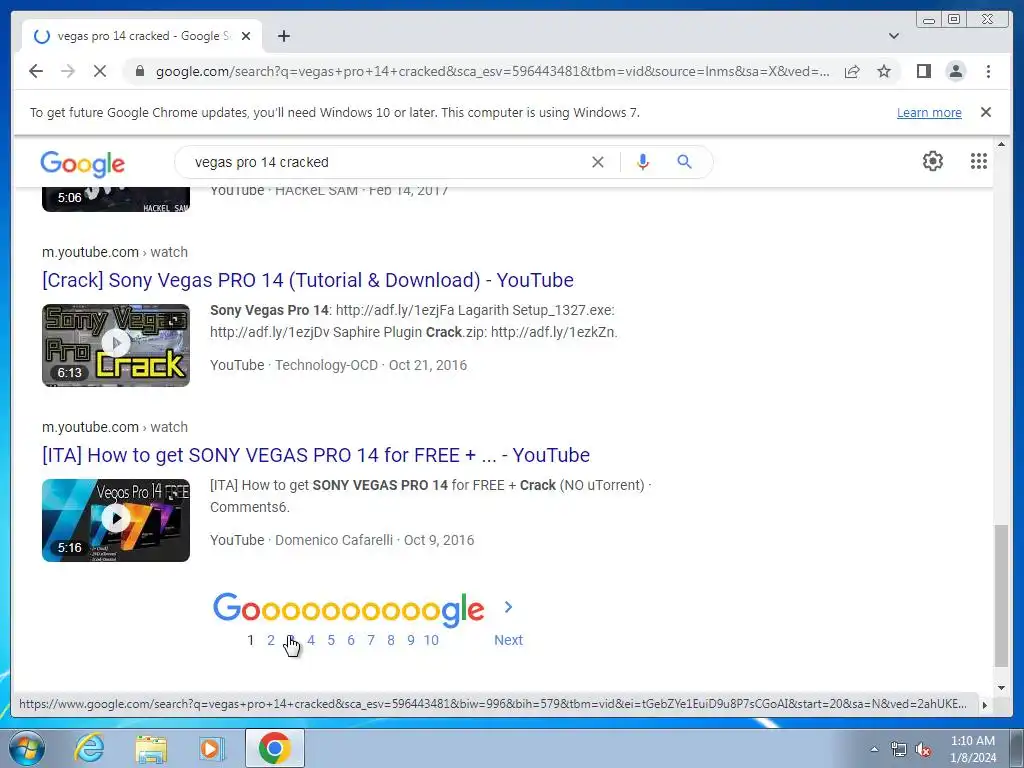Open the Google apps grid

(x=978, y=161)
